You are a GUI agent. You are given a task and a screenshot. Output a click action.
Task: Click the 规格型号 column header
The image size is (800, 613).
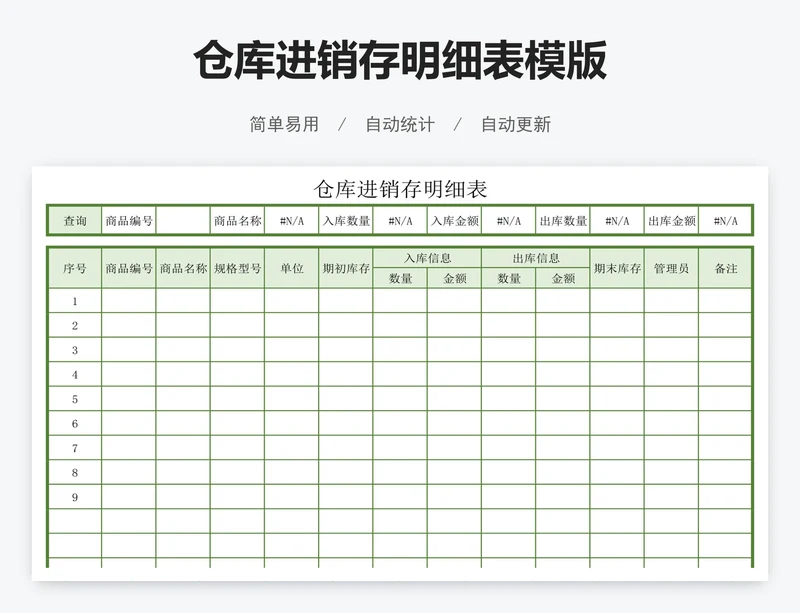tap(237, 268)
